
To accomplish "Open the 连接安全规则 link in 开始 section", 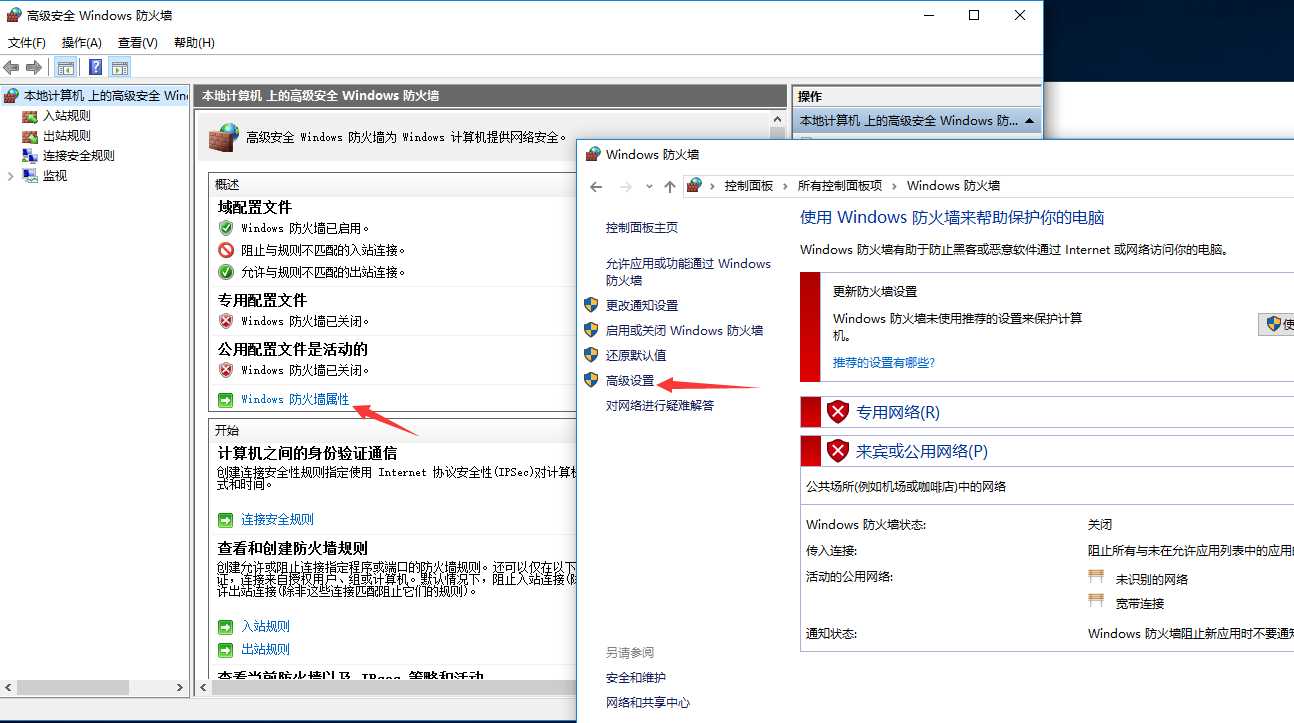I will (x=277, y=519).
